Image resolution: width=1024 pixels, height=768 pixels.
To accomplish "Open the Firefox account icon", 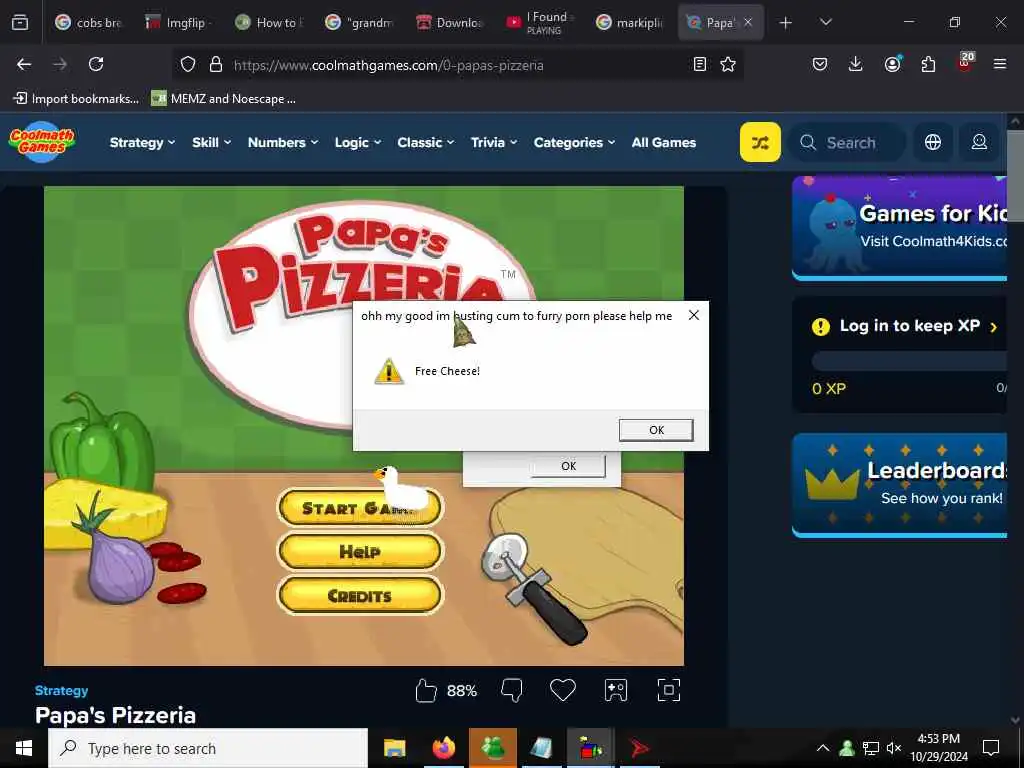I will pyautogui.click(x=892, y=64).
